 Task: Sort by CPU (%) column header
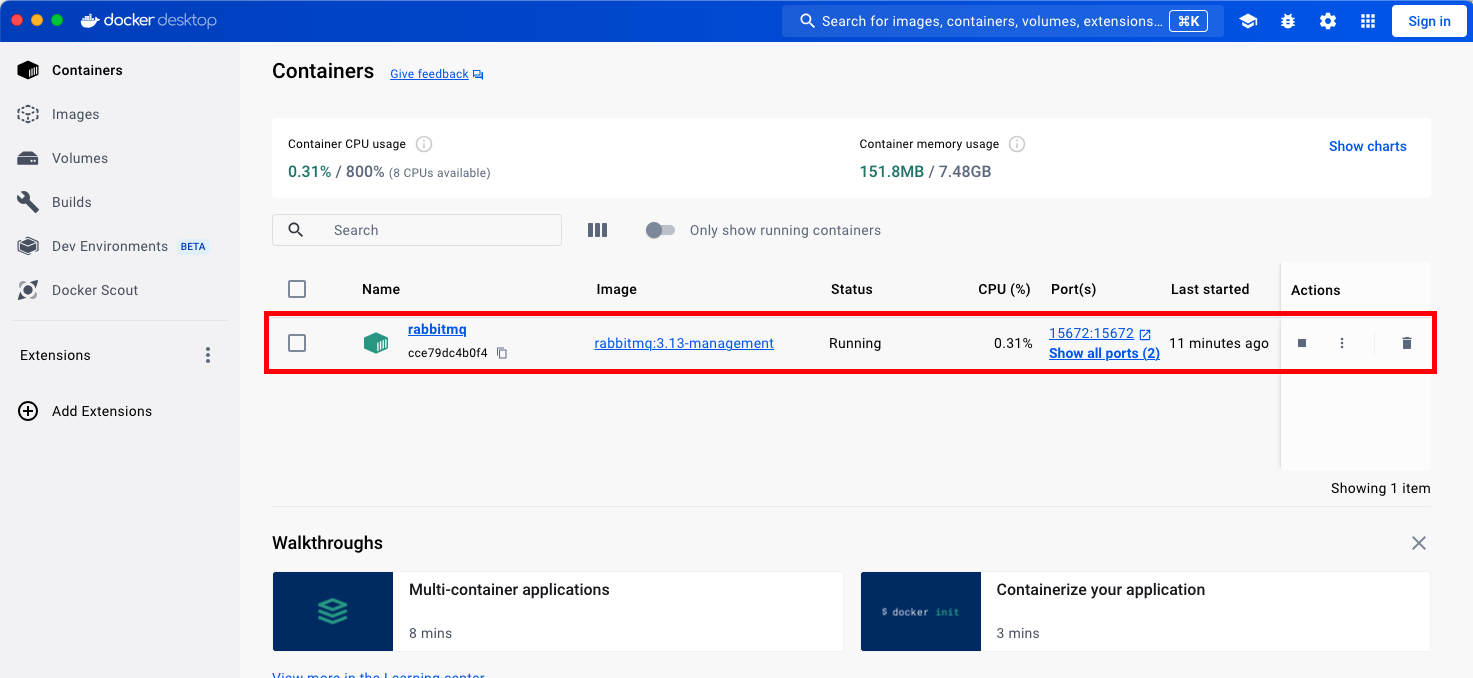click(x=1004, y=289)
